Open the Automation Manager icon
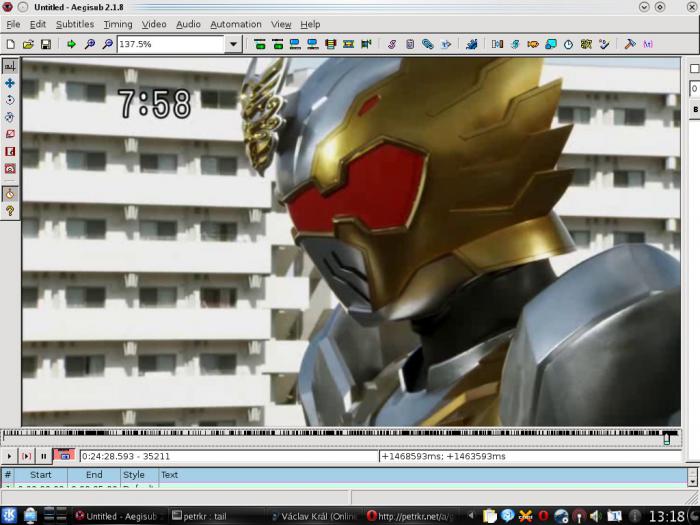The width and height of the screenshot is (700, 525). 471,44
